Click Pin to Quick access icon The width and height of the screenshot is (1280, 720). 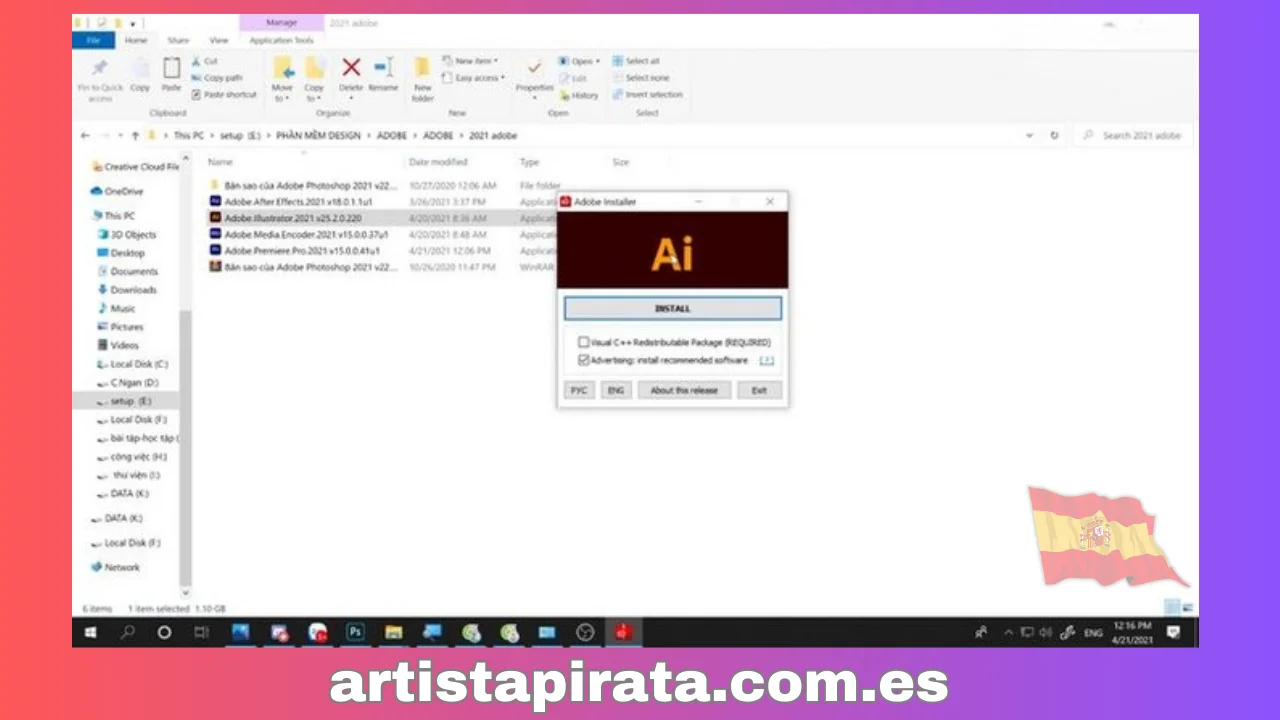(100, 68)
